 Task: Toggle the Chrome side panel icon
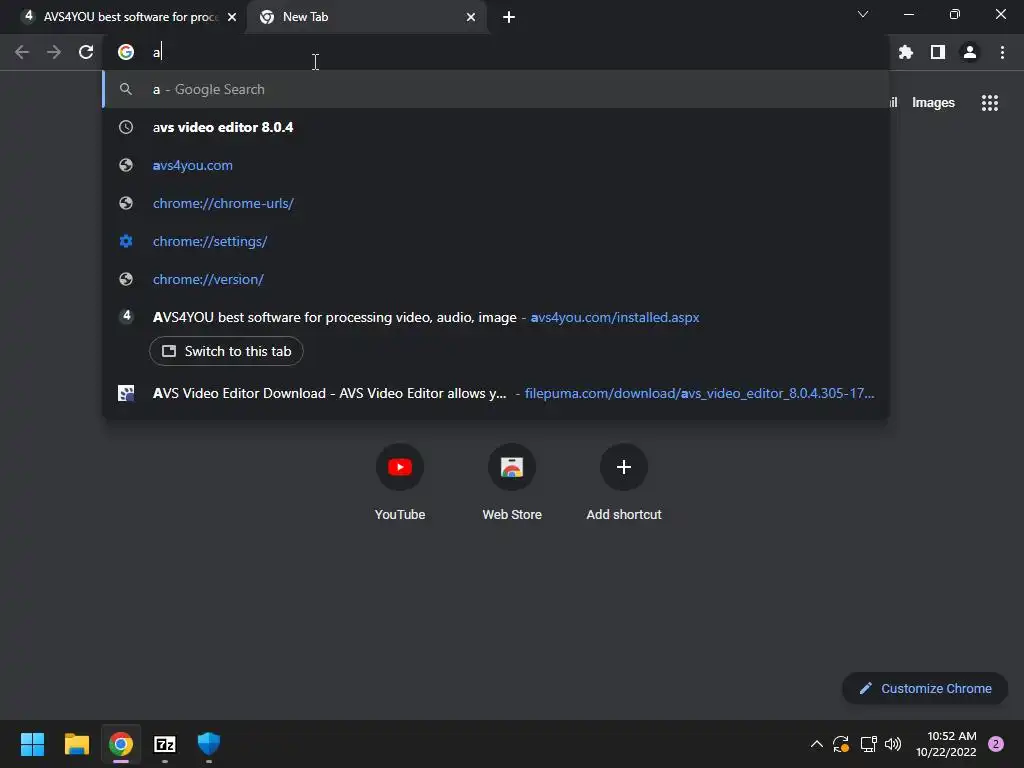point(938,52)
